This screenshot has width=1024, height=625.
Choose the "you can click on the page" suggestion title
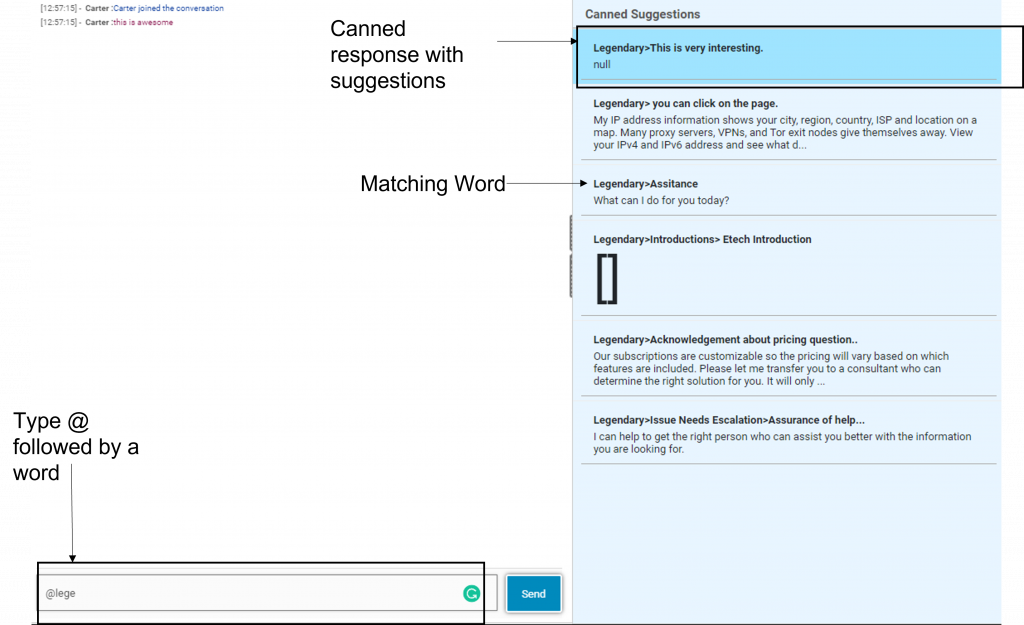pos(685,104)
